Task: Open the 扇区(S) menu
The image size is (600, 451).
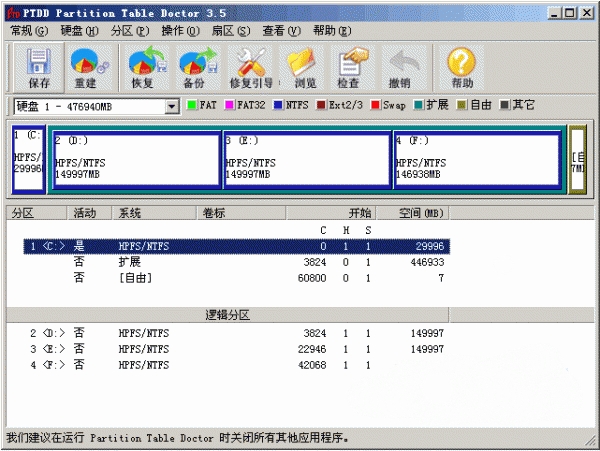Action: pyautogui.click(x=231, y=31)
